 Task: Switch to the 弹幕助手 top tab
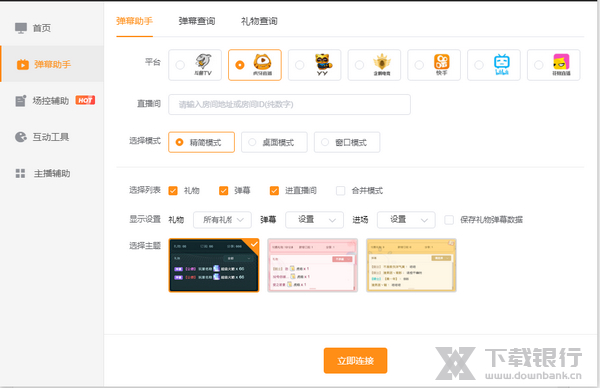pos(135,21)
